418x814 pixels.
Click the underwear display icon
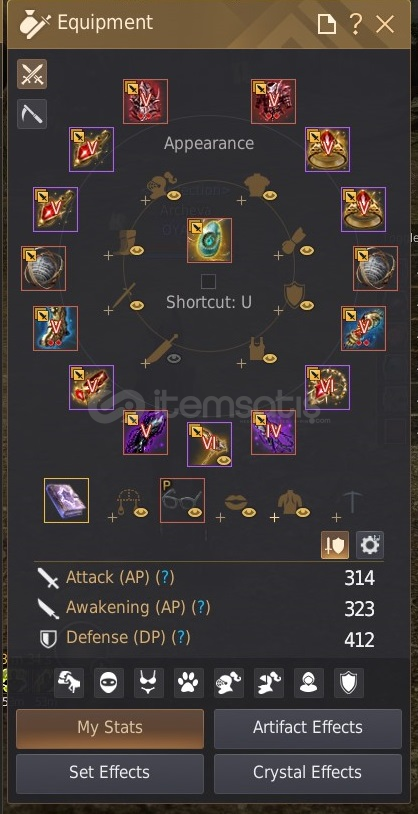(149, 683)
